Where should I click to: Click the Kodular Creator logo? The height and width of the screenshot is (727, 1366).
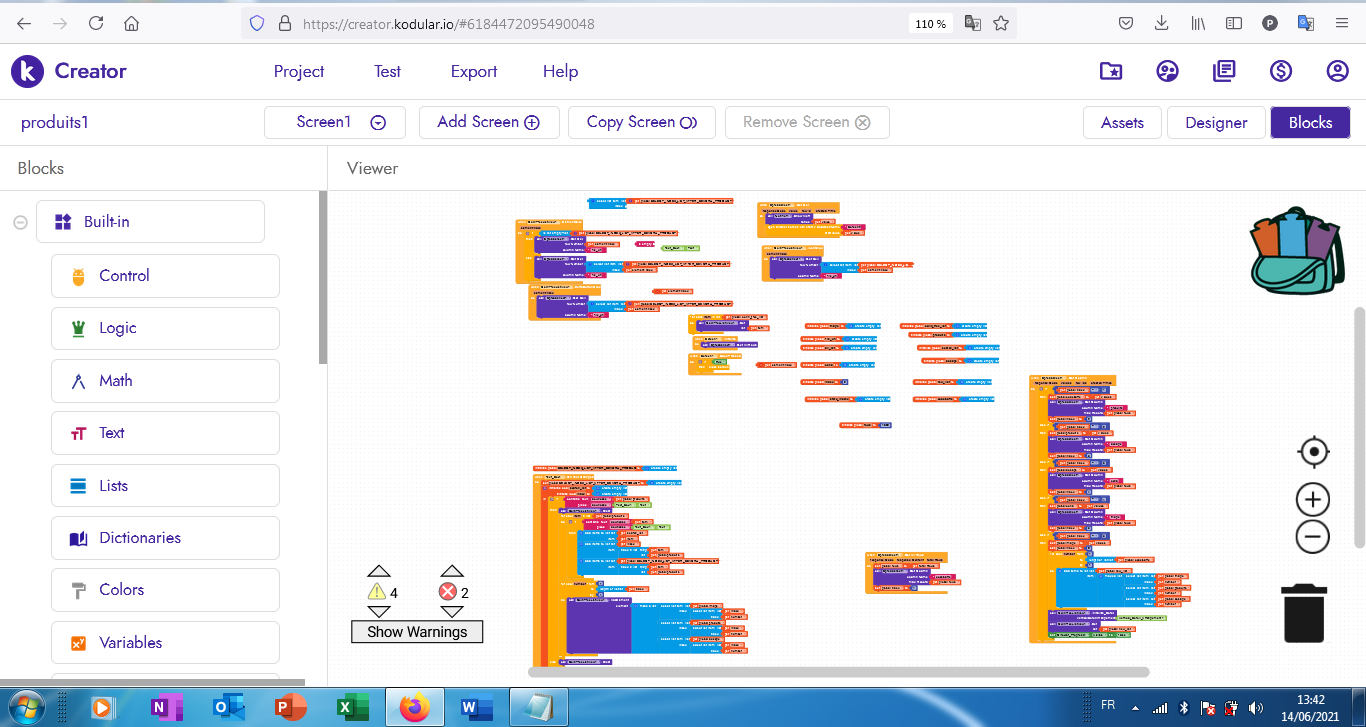point(69,71)
